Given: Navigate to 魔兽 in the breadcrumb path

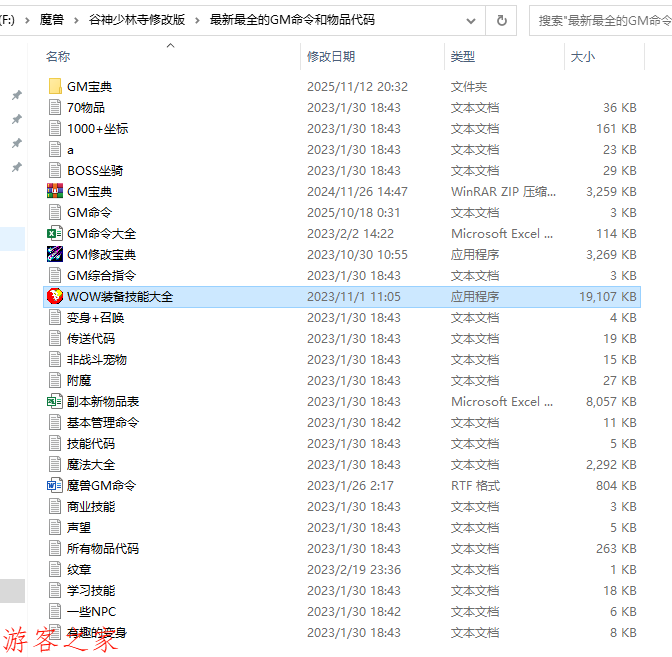Looking at the screenshot, I should (x=52, y=20).
